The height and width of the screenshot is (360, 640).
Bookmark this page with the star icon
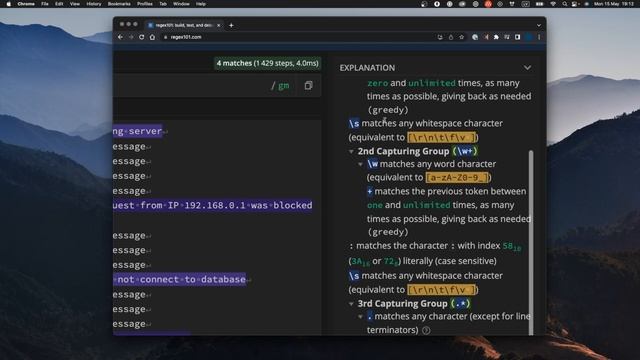(462, 37)
